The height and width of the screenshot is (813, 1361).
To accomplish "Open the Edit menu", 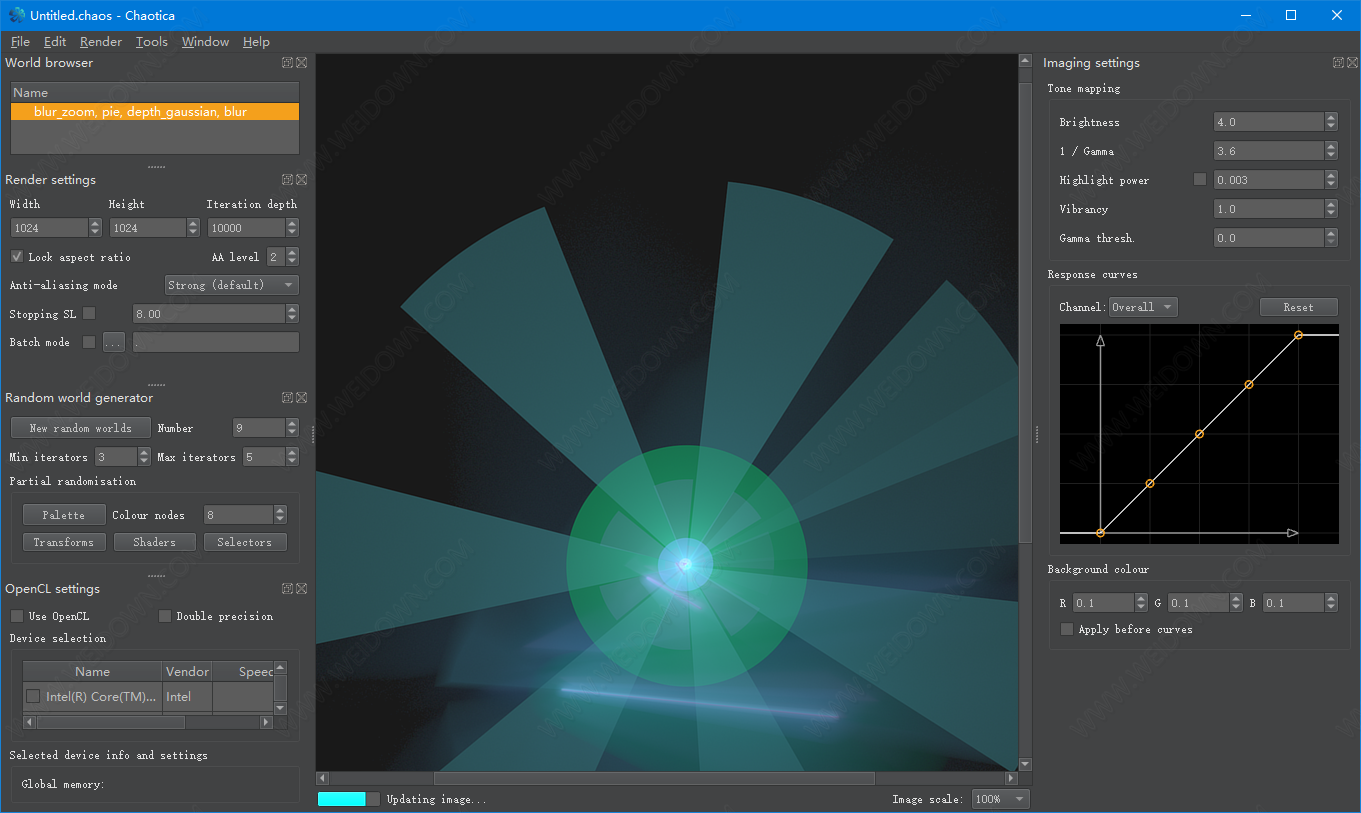I will 55,41.
